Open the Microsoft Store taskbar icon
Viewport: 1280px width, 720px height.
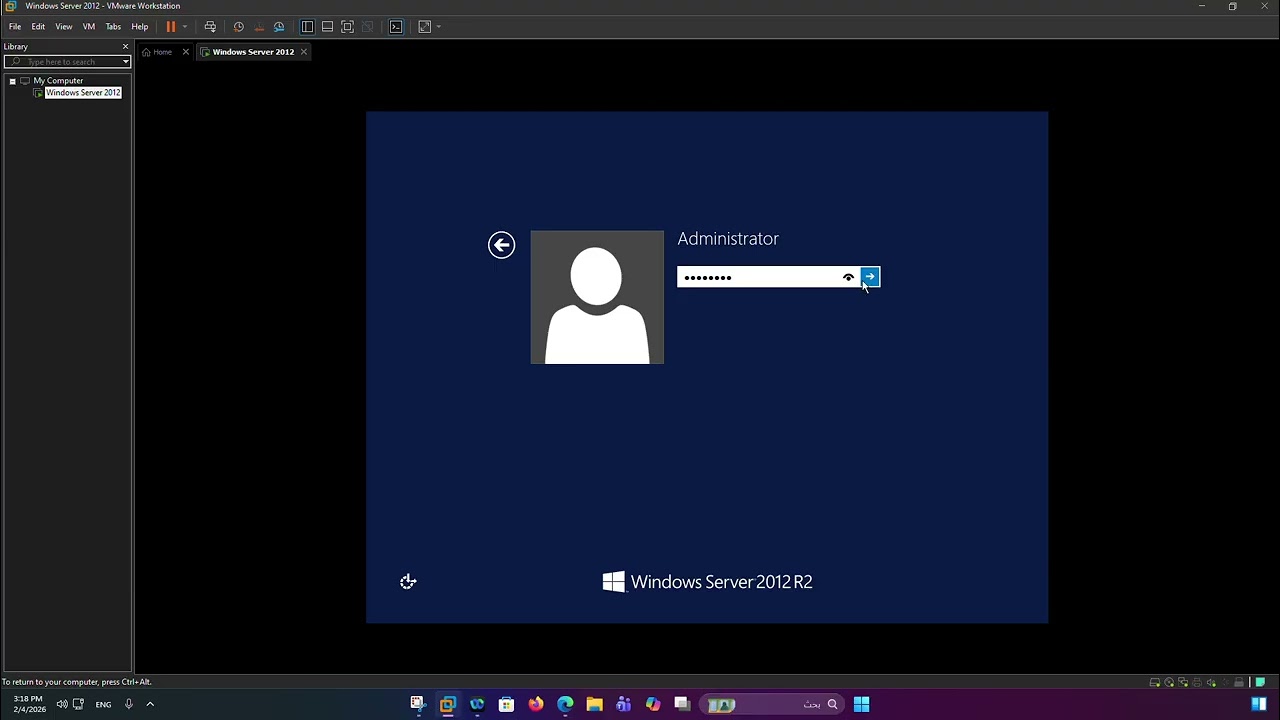506,704
